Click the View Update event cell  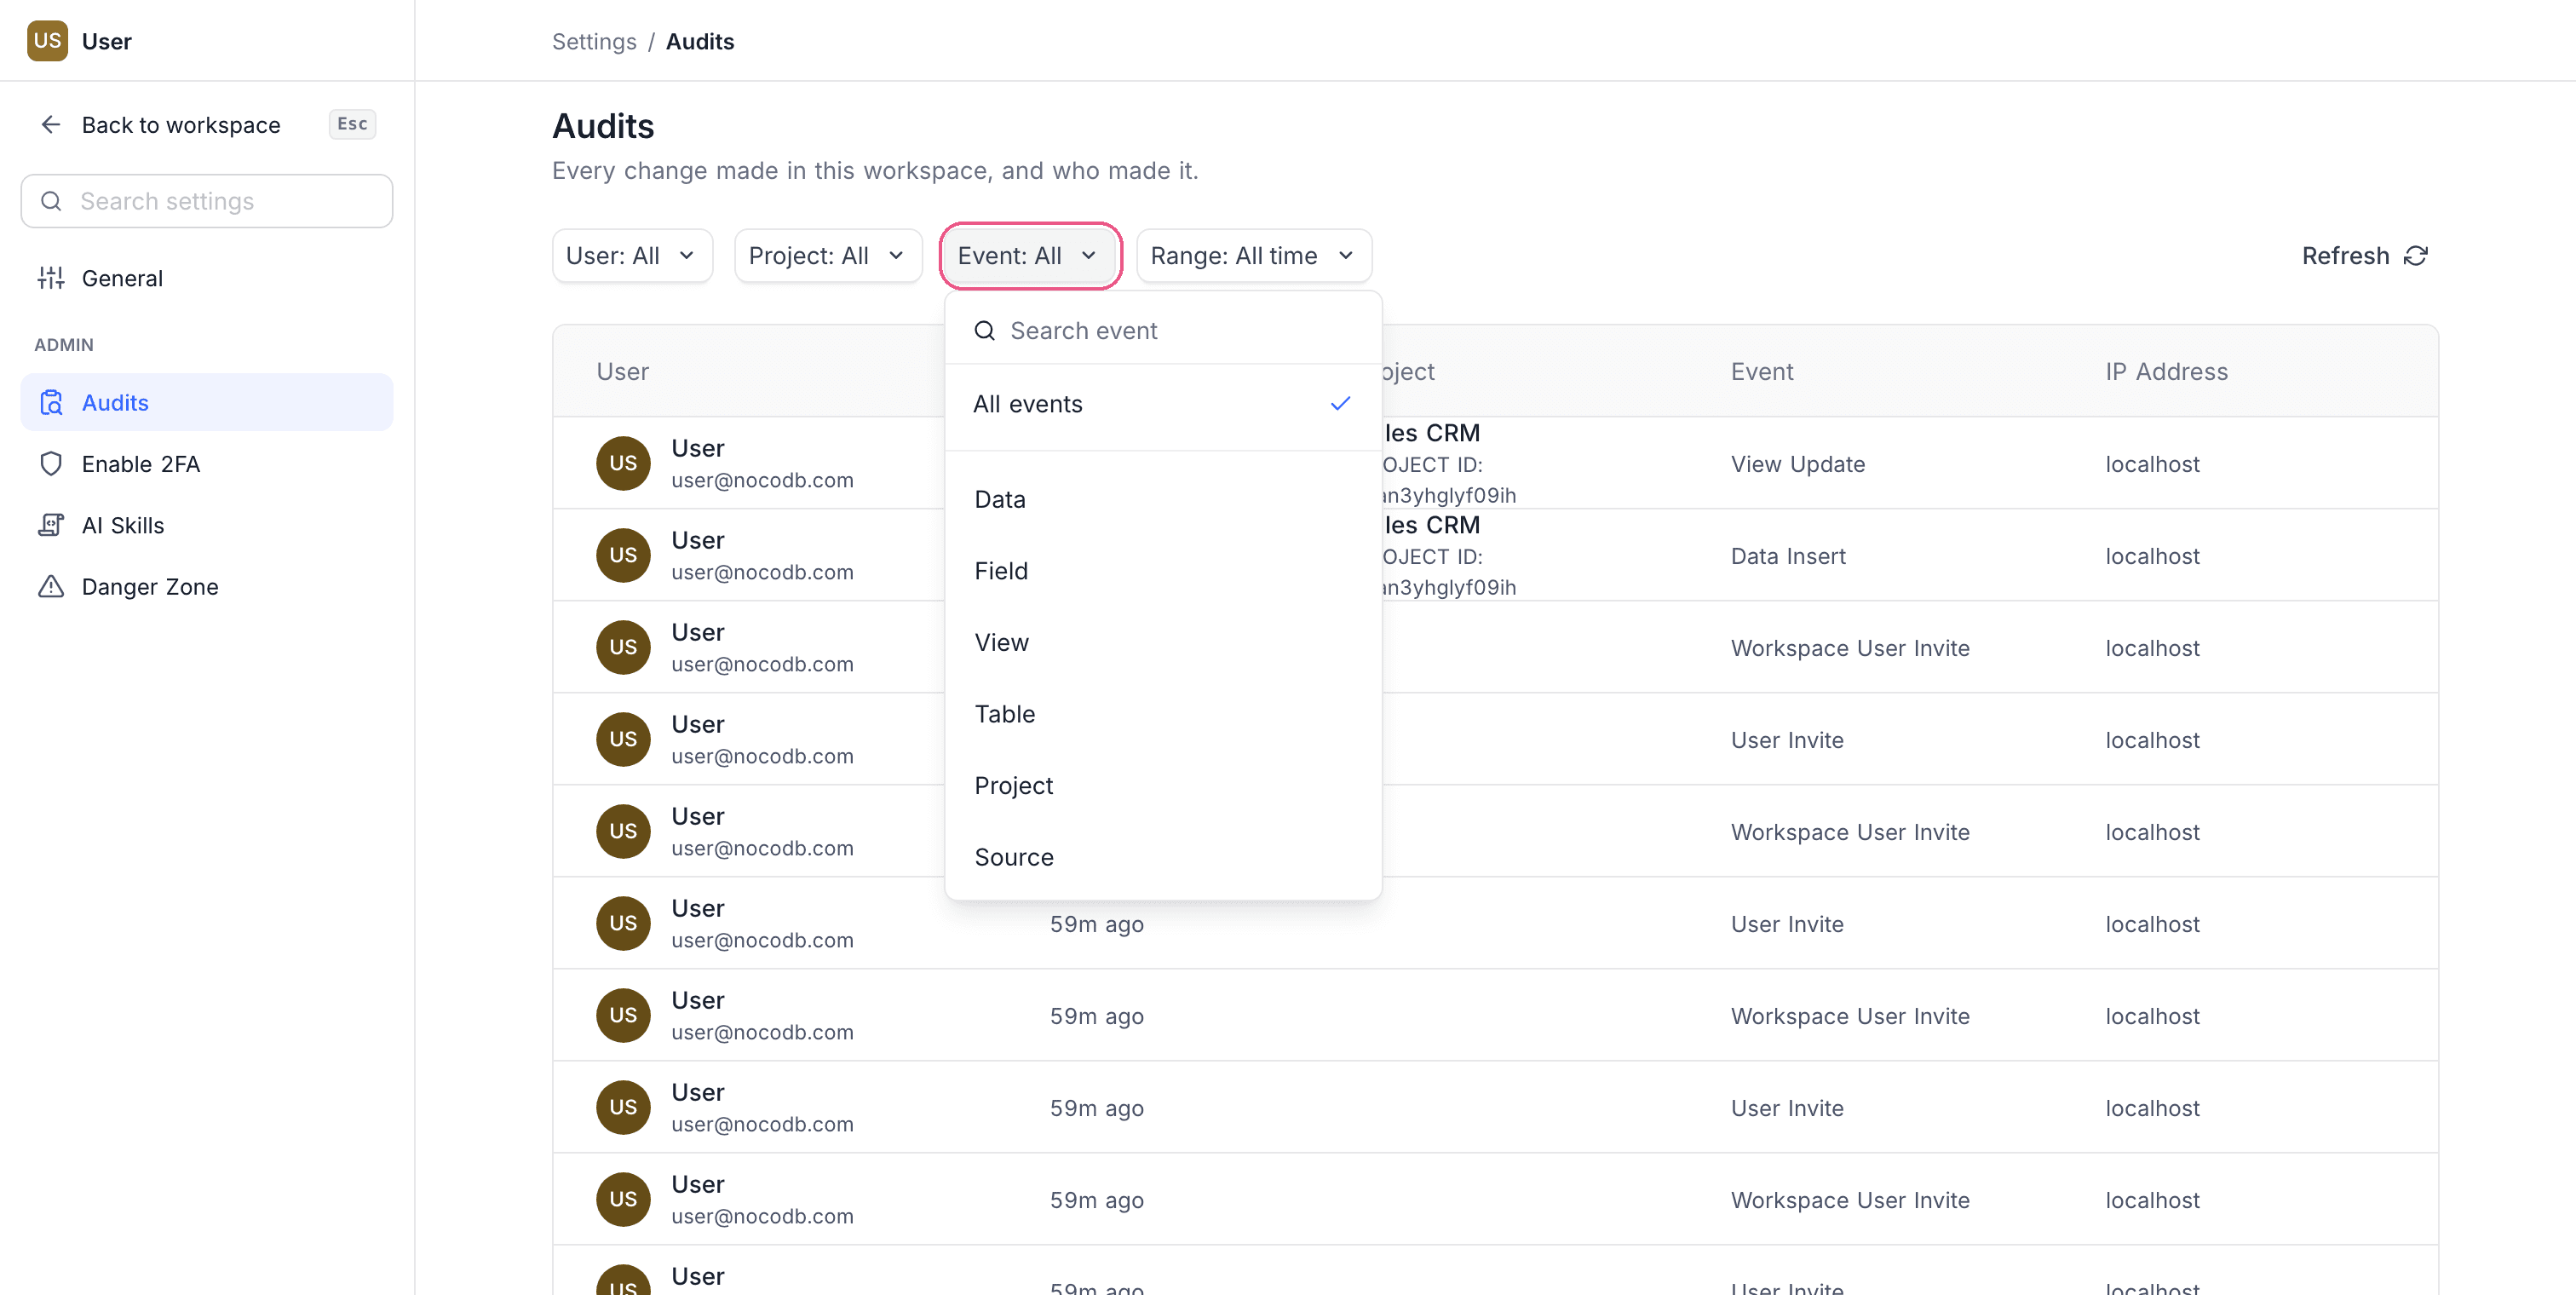pyautogui.click(x=1798, y=464)
